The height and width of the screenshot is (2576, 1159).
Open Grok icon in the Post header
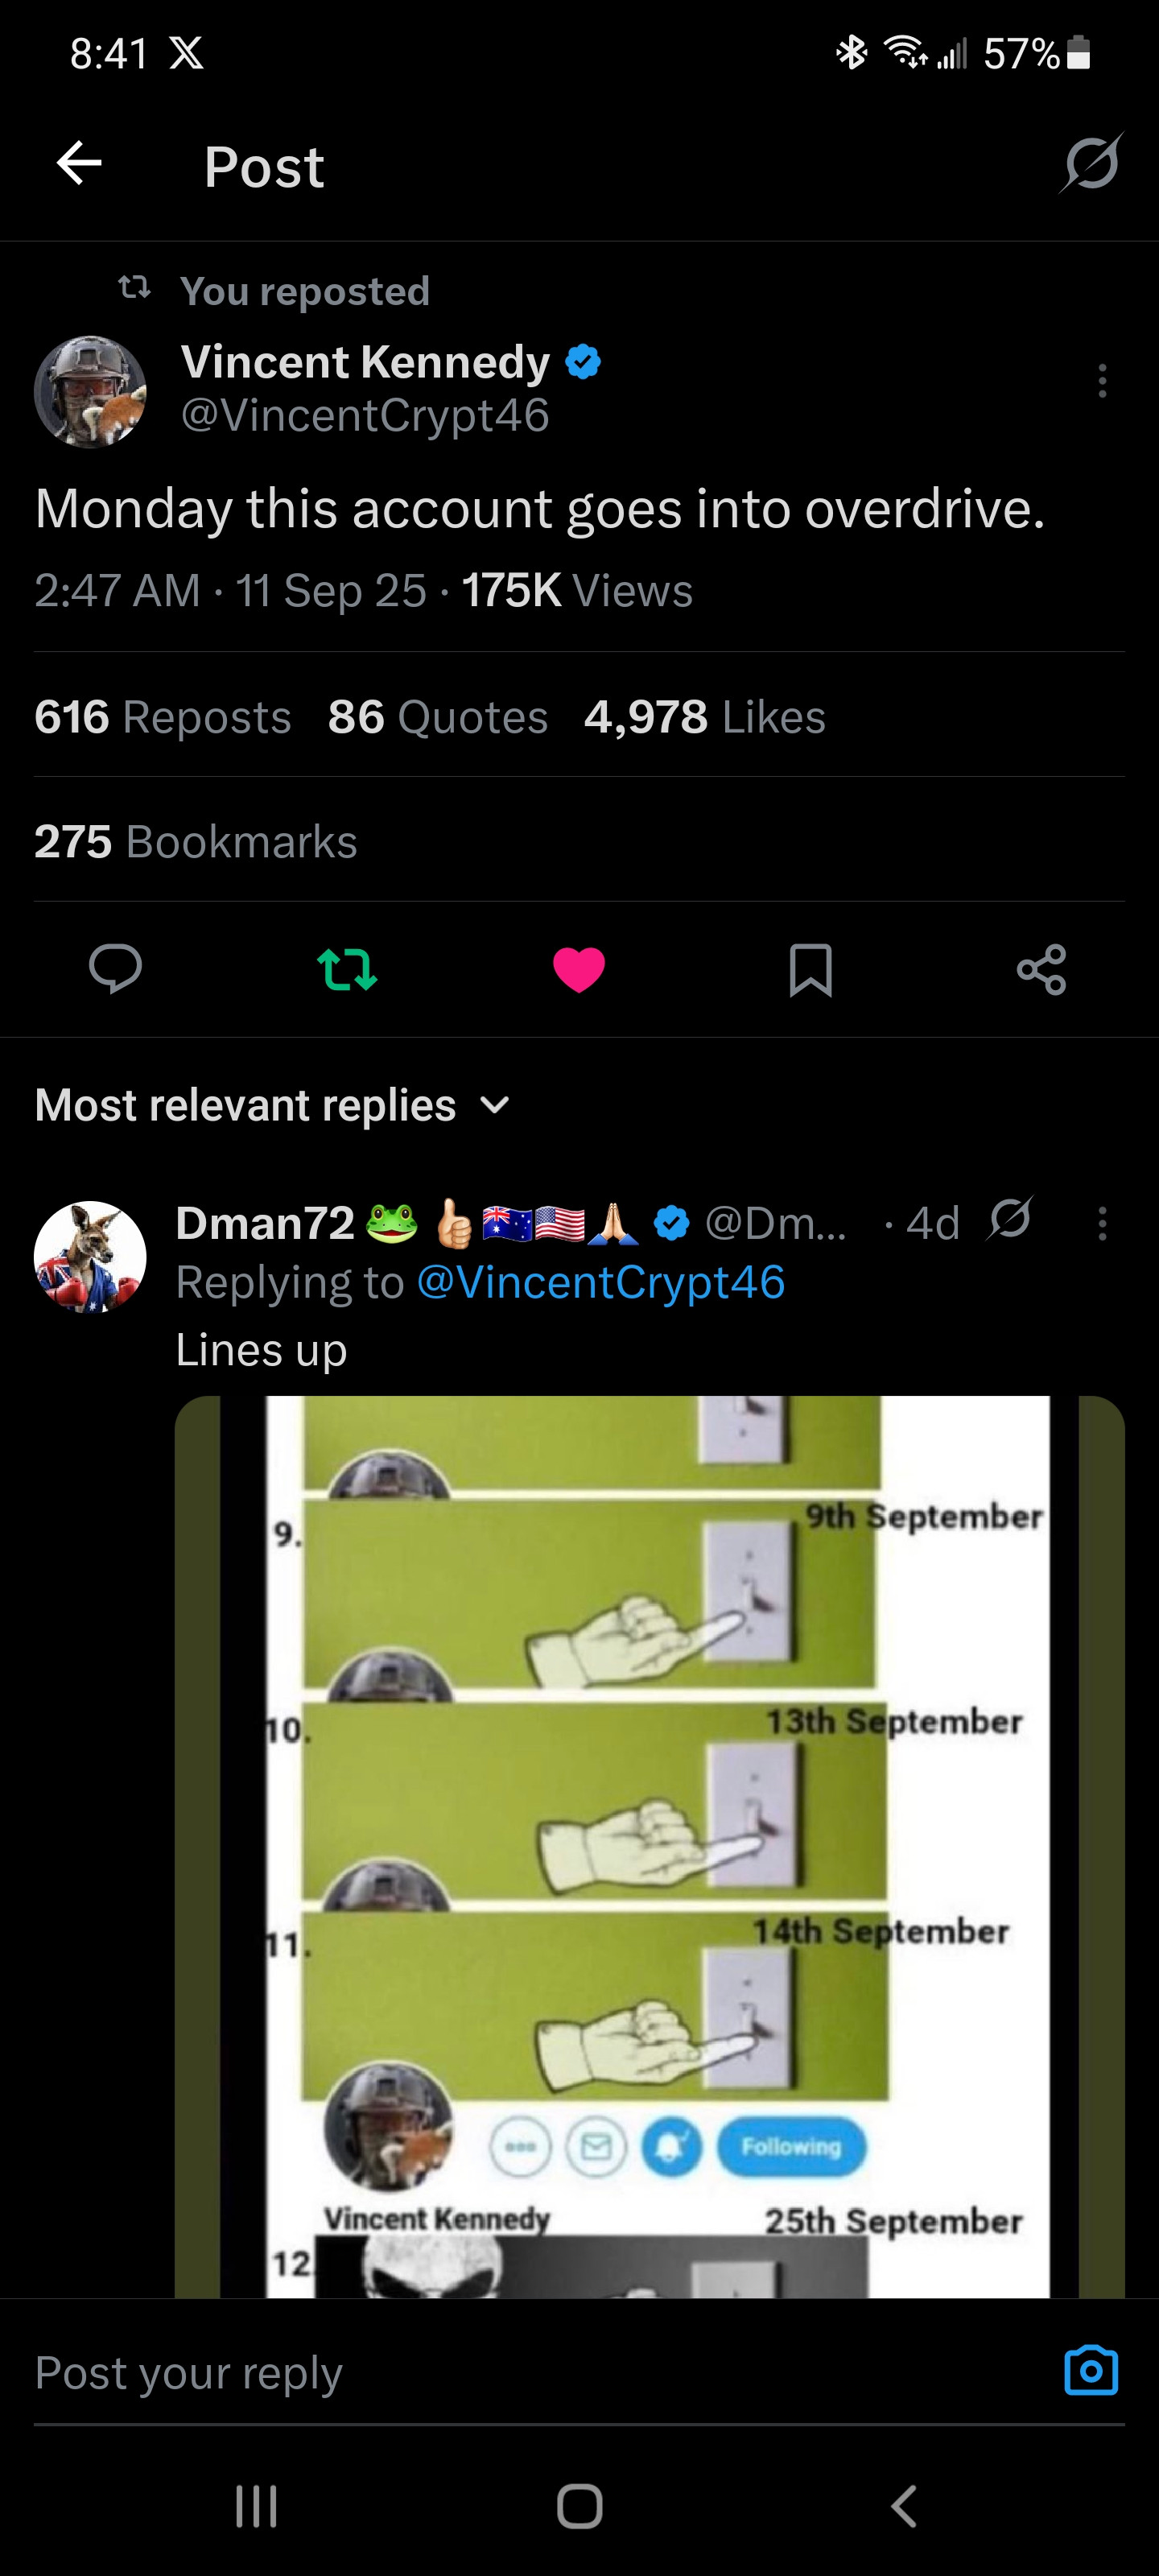[x=1090, y=164]
